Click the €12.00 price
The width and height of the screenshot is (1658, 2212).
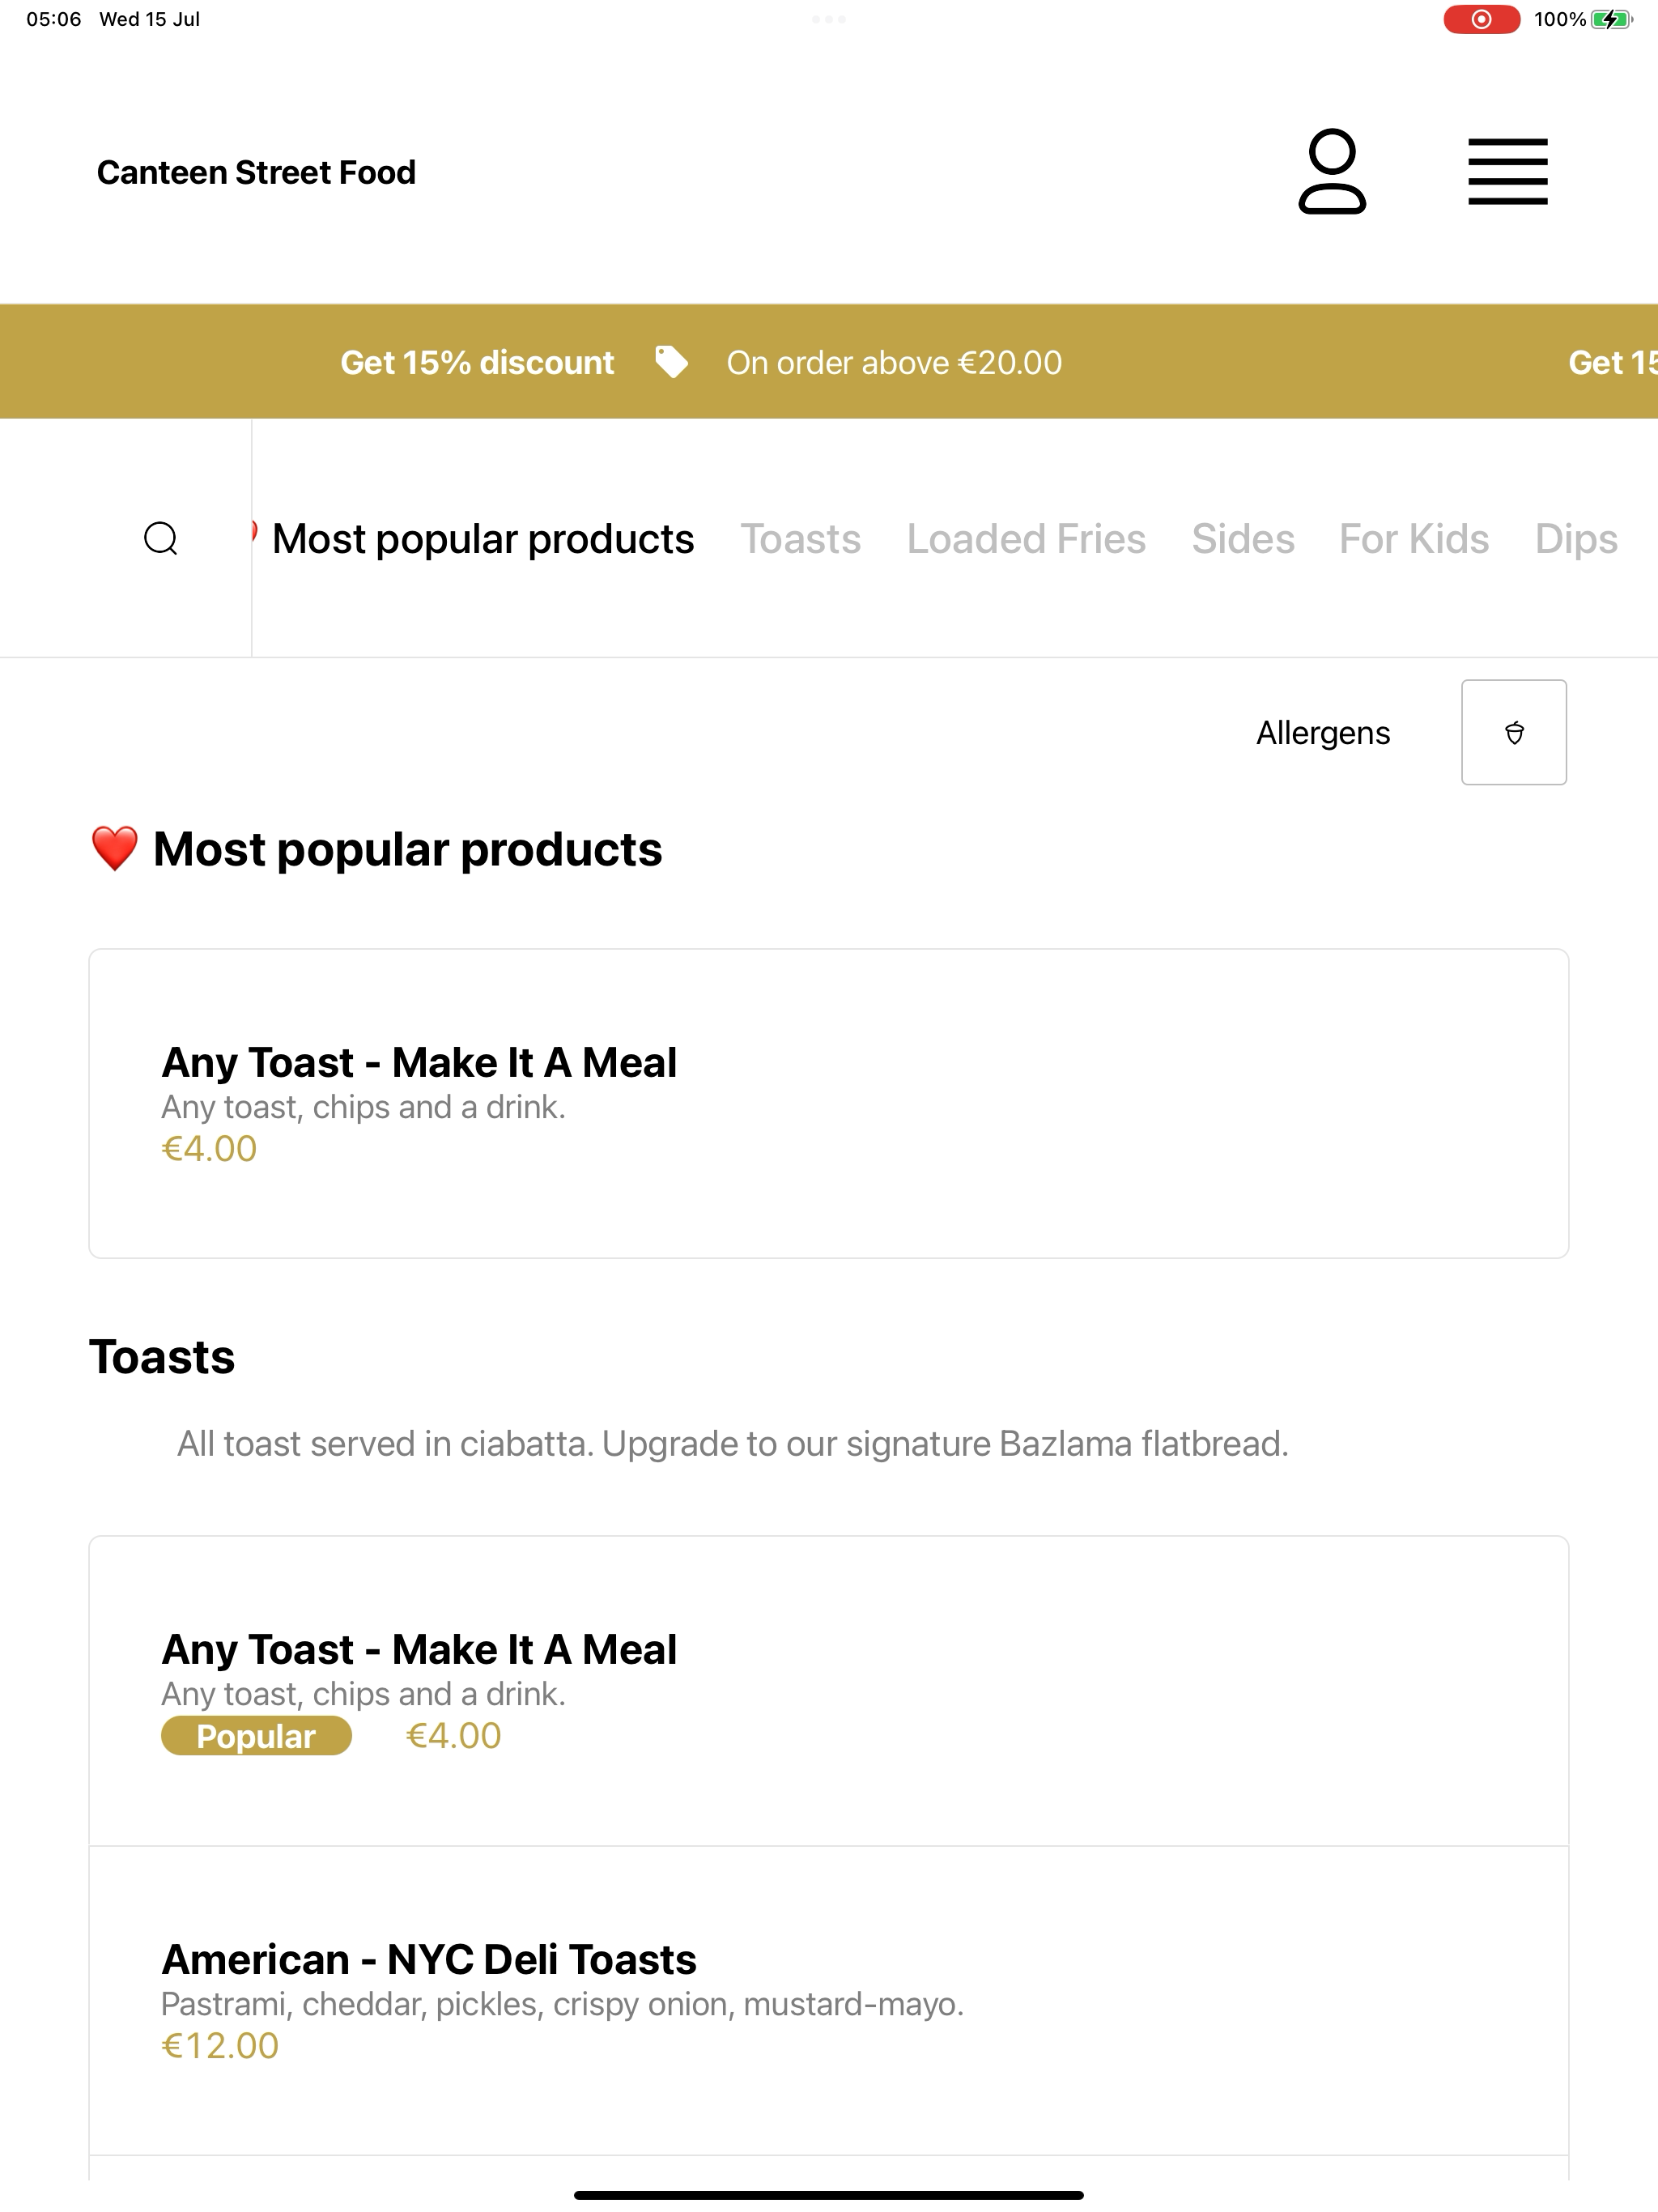(x=220, y=2046)
